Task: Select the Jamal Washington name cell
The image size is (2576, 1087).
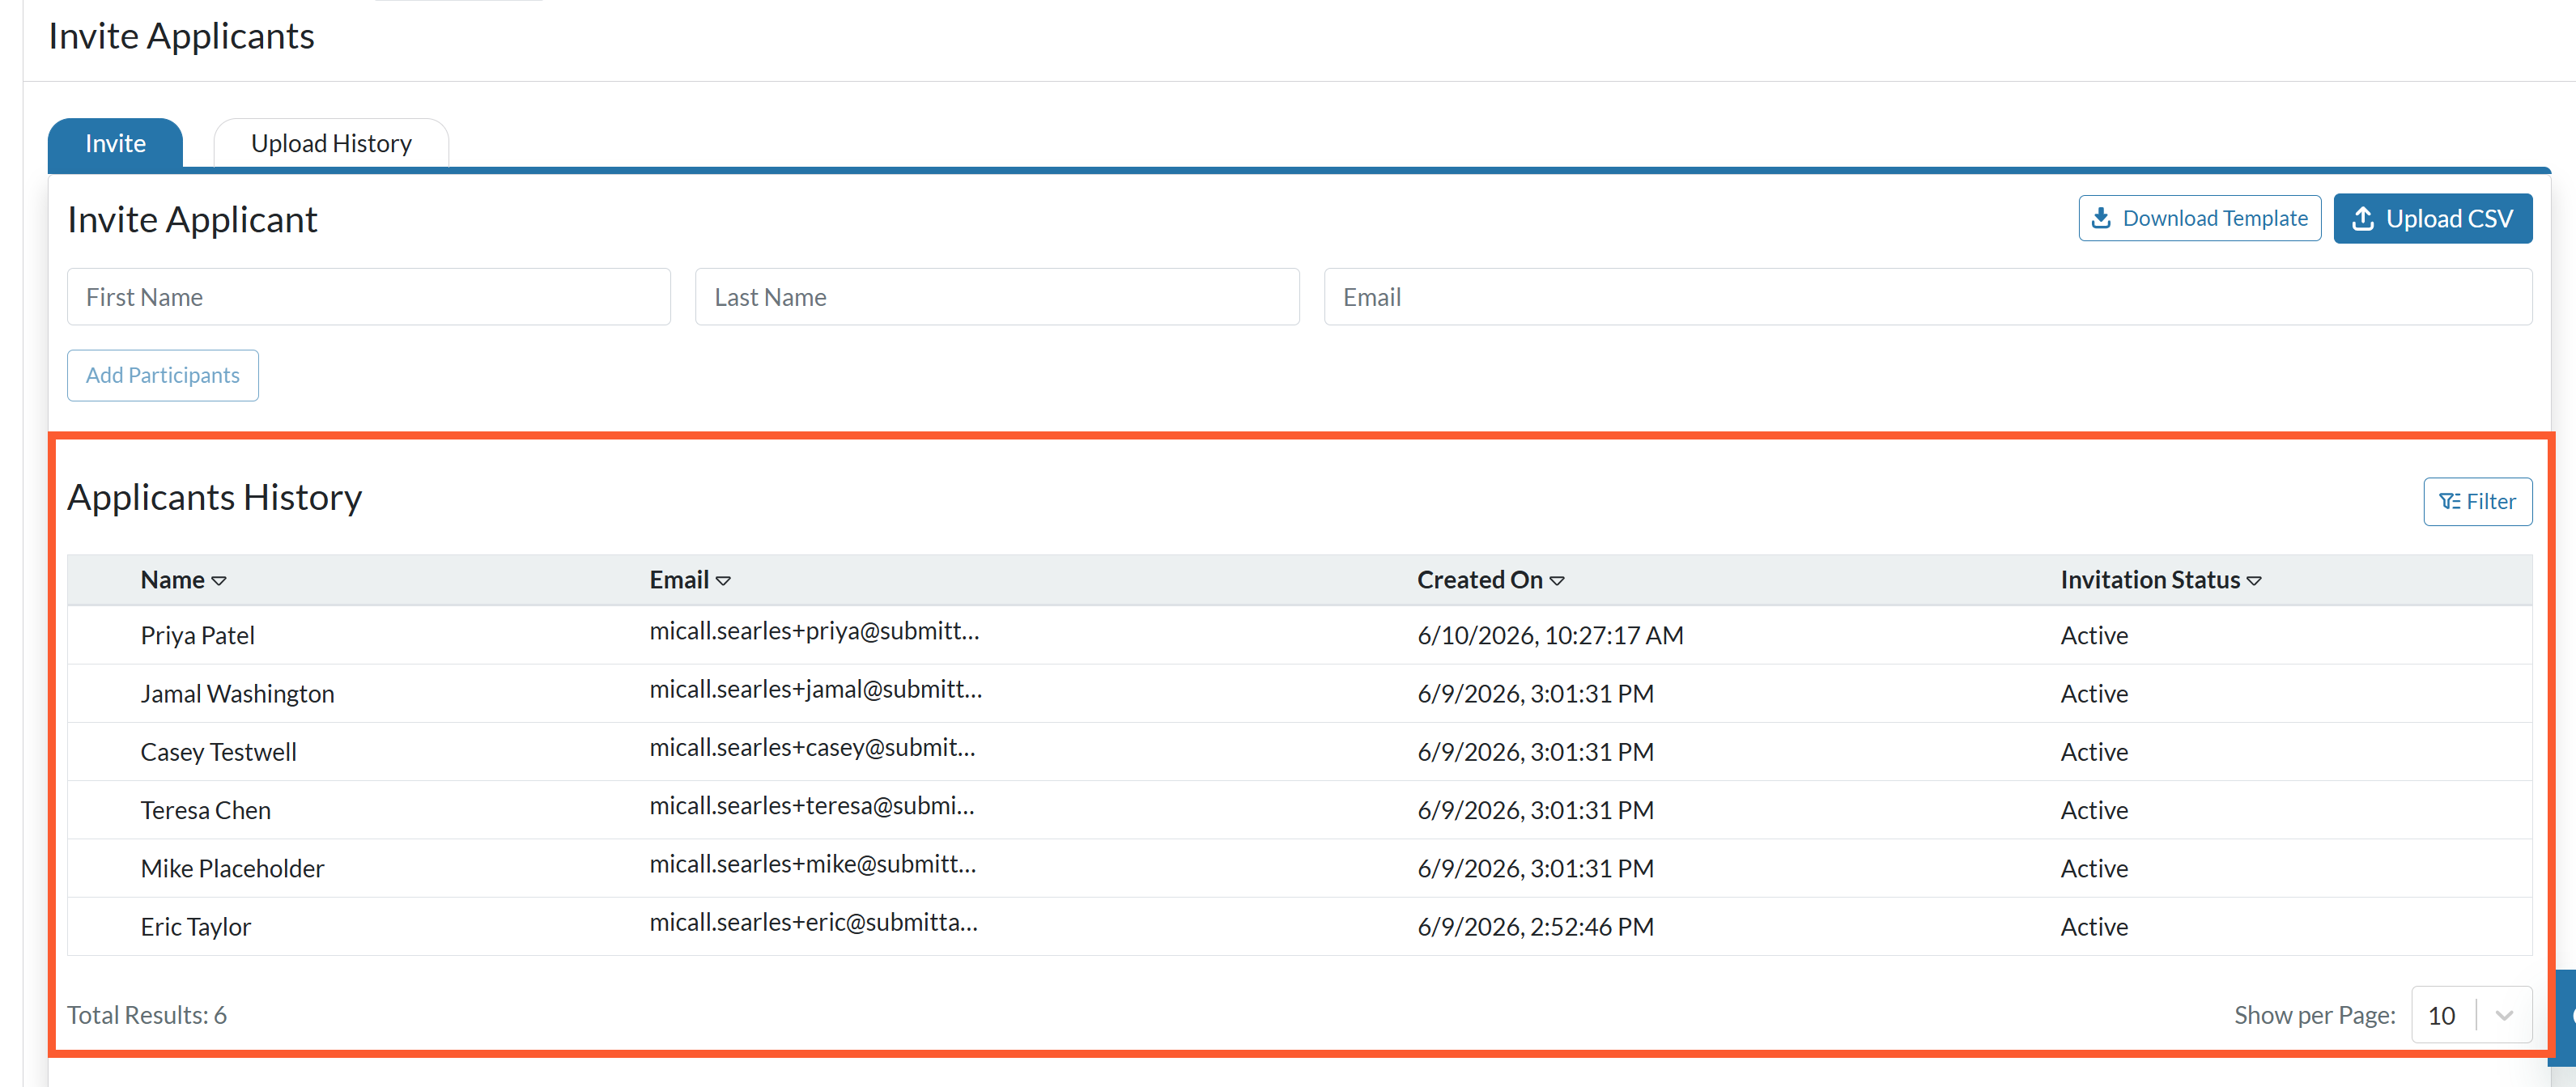Action: pyautogui.click(x=237, y=693)
